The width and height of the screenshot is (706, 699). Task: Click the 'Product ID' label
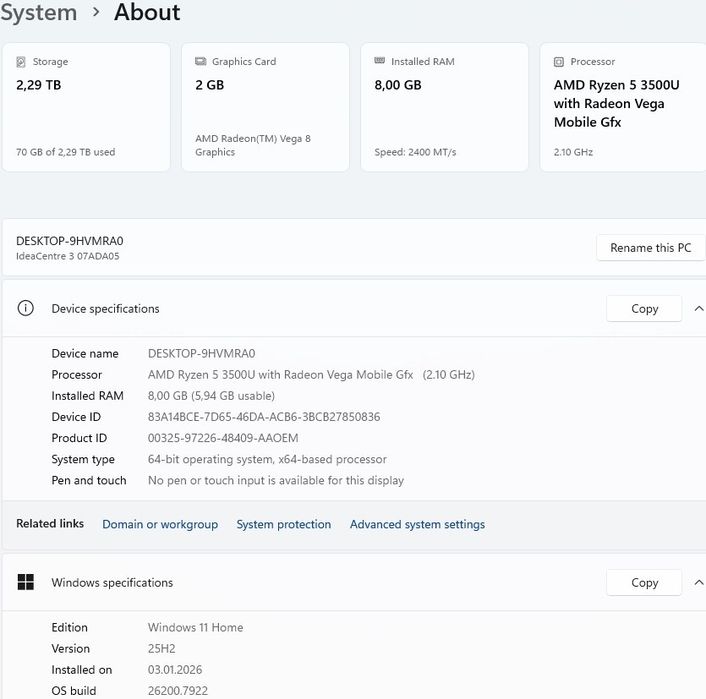pyautogui.click(x=79, y=438)
